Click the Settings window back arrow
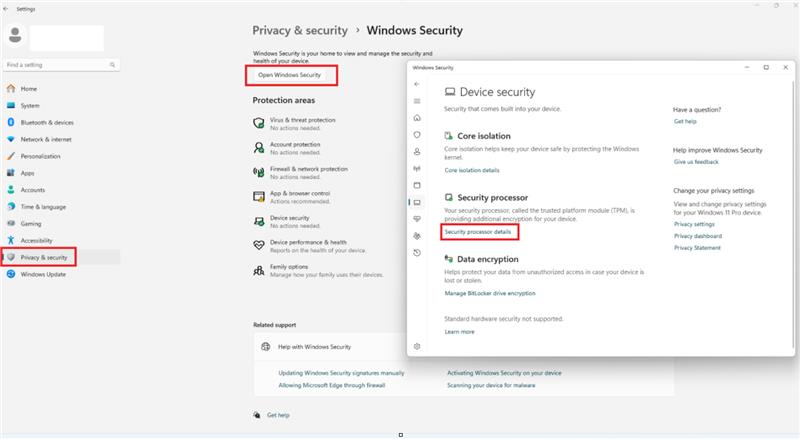 tap(6, 9)
